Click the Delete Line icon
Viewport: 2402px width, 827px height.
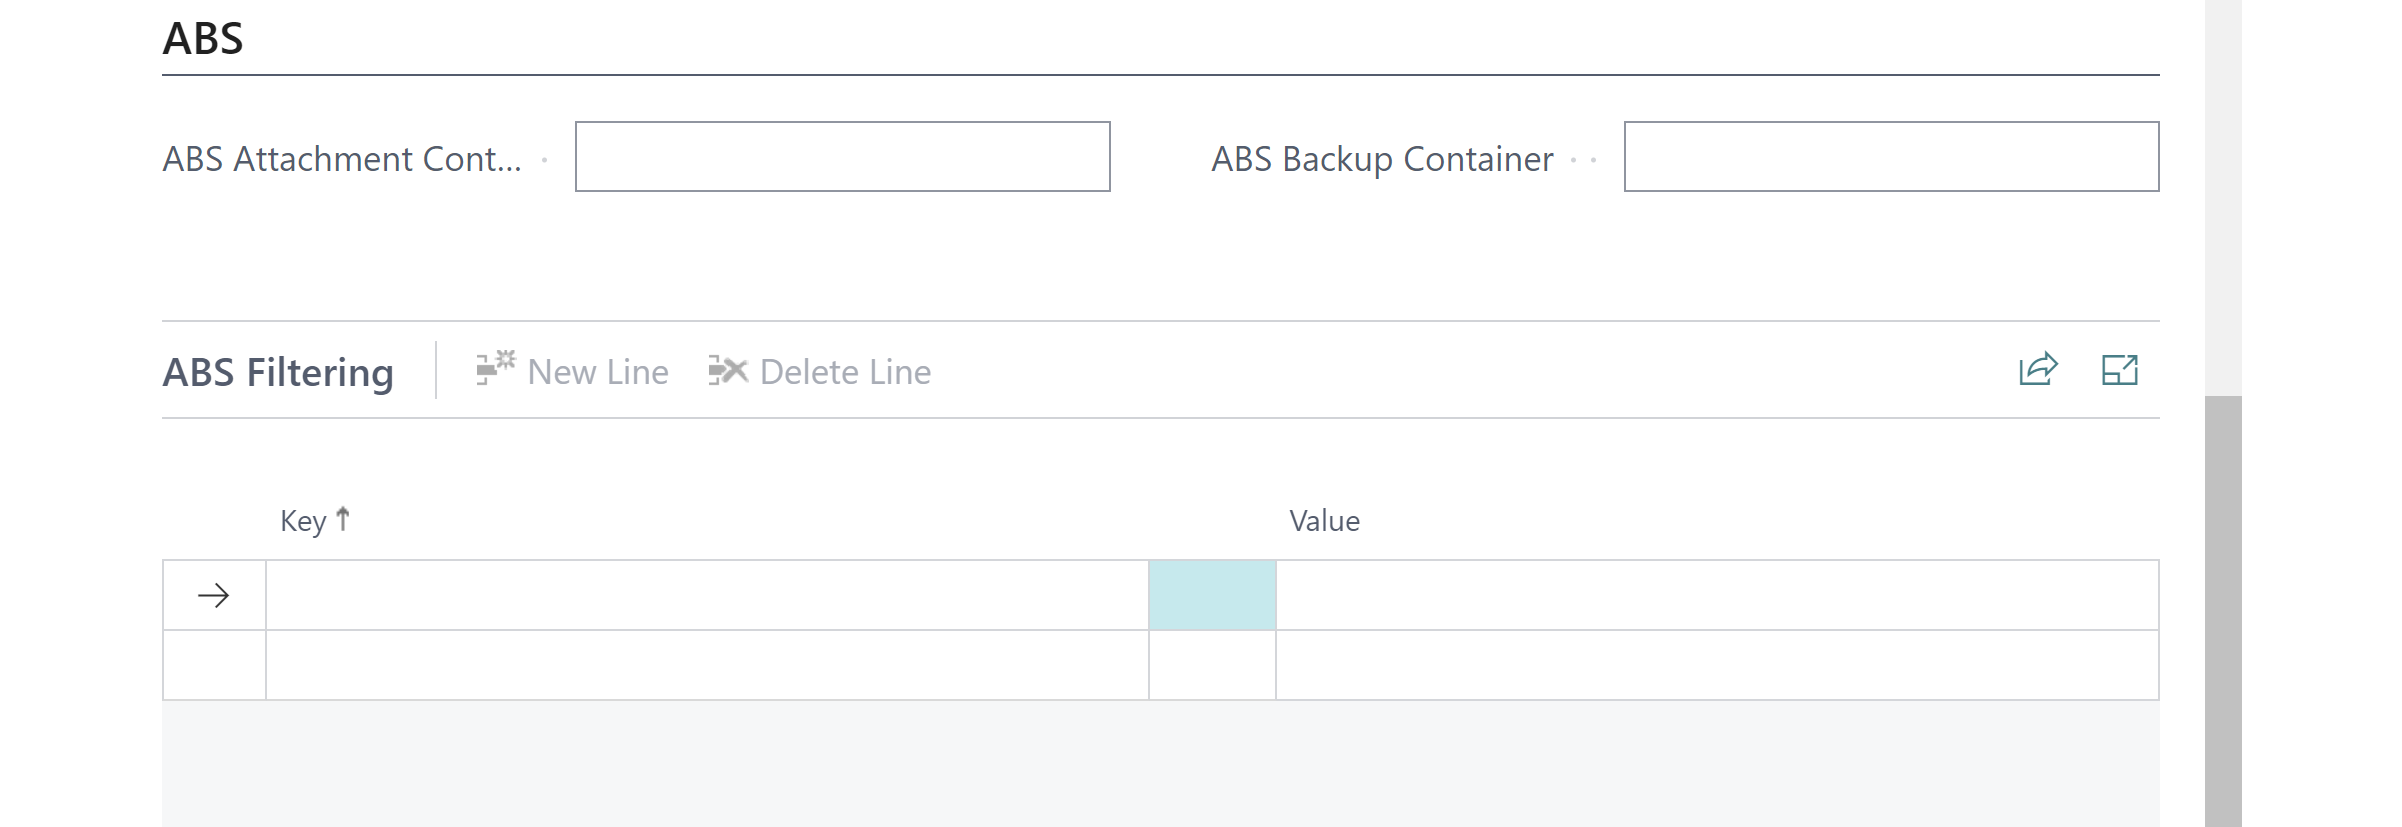[728, 371]
